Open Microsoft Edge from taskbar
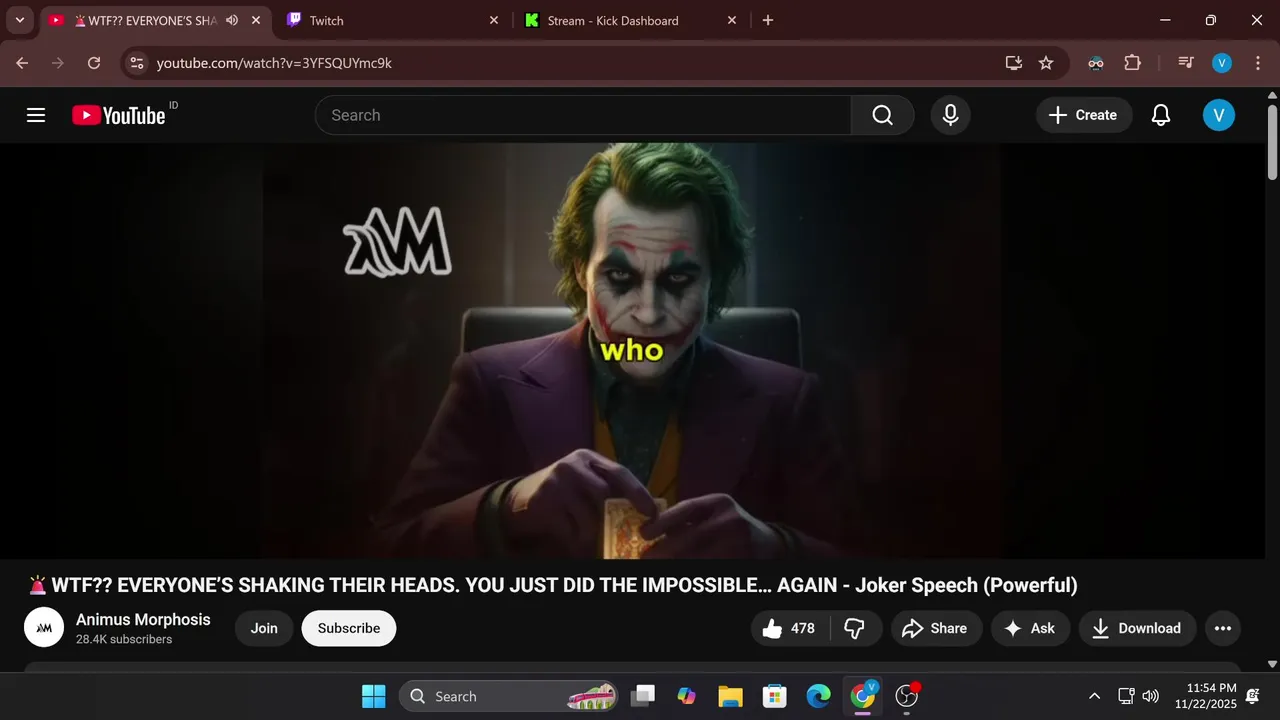Screen dimensions: 1280x720 click(819, 696)
